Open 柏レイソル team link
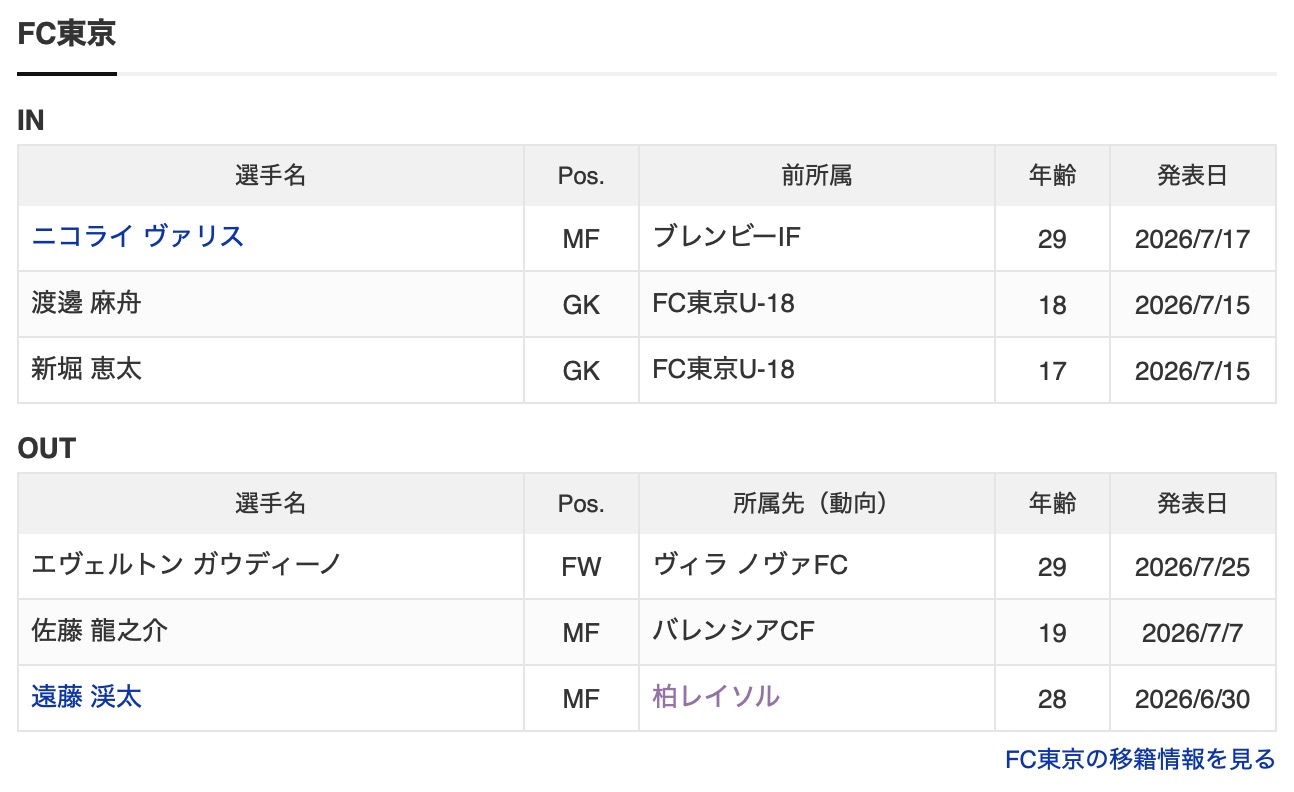This screenshot has width=1294, height=792. tap(716, 696)
